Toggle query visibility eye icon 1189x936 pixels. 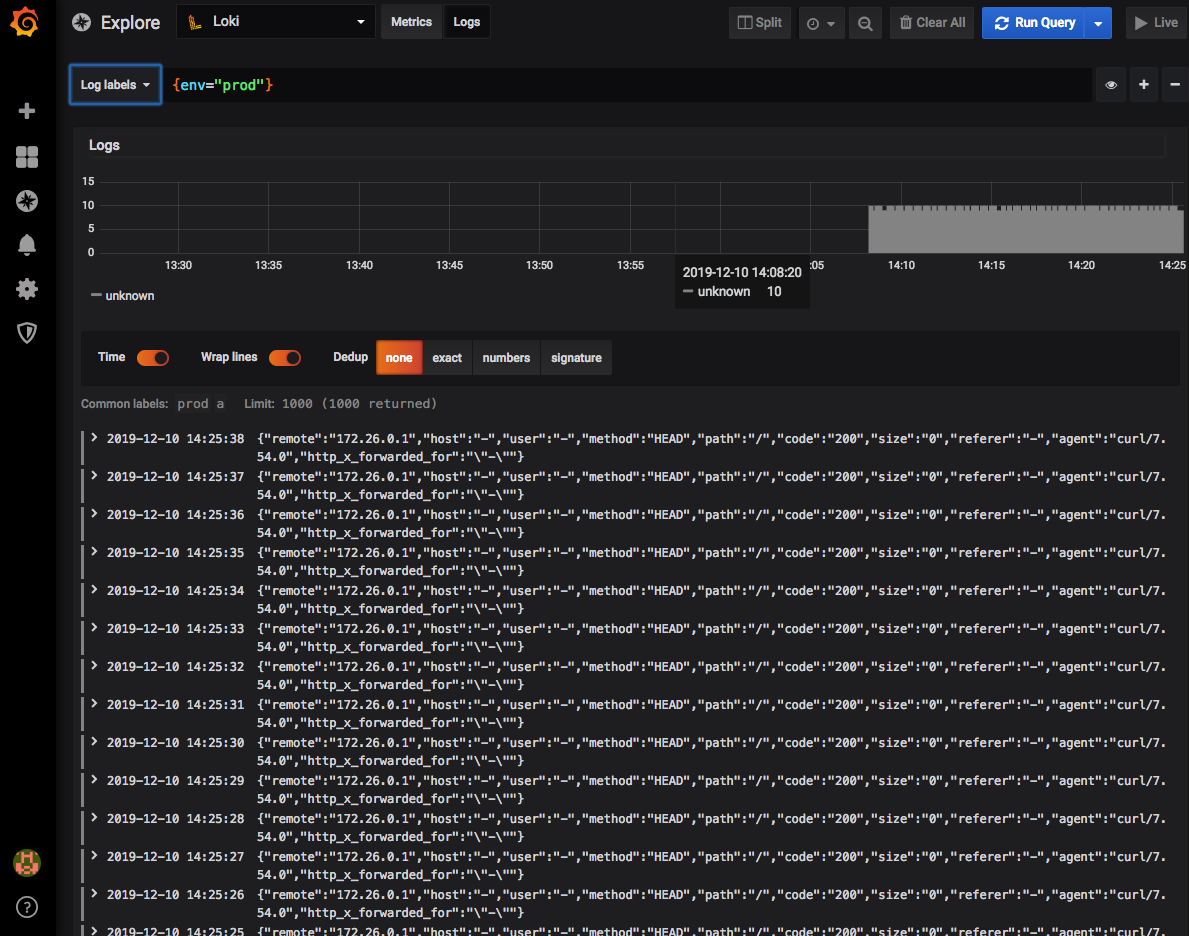pos(1111,85)
